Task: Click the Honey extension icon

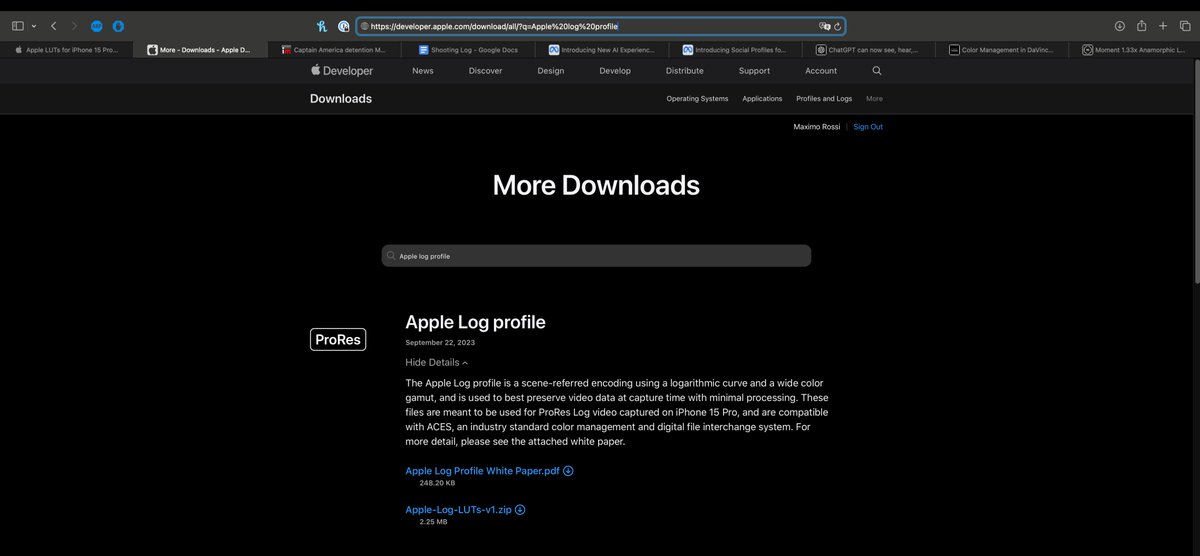Action: (322, 26)
